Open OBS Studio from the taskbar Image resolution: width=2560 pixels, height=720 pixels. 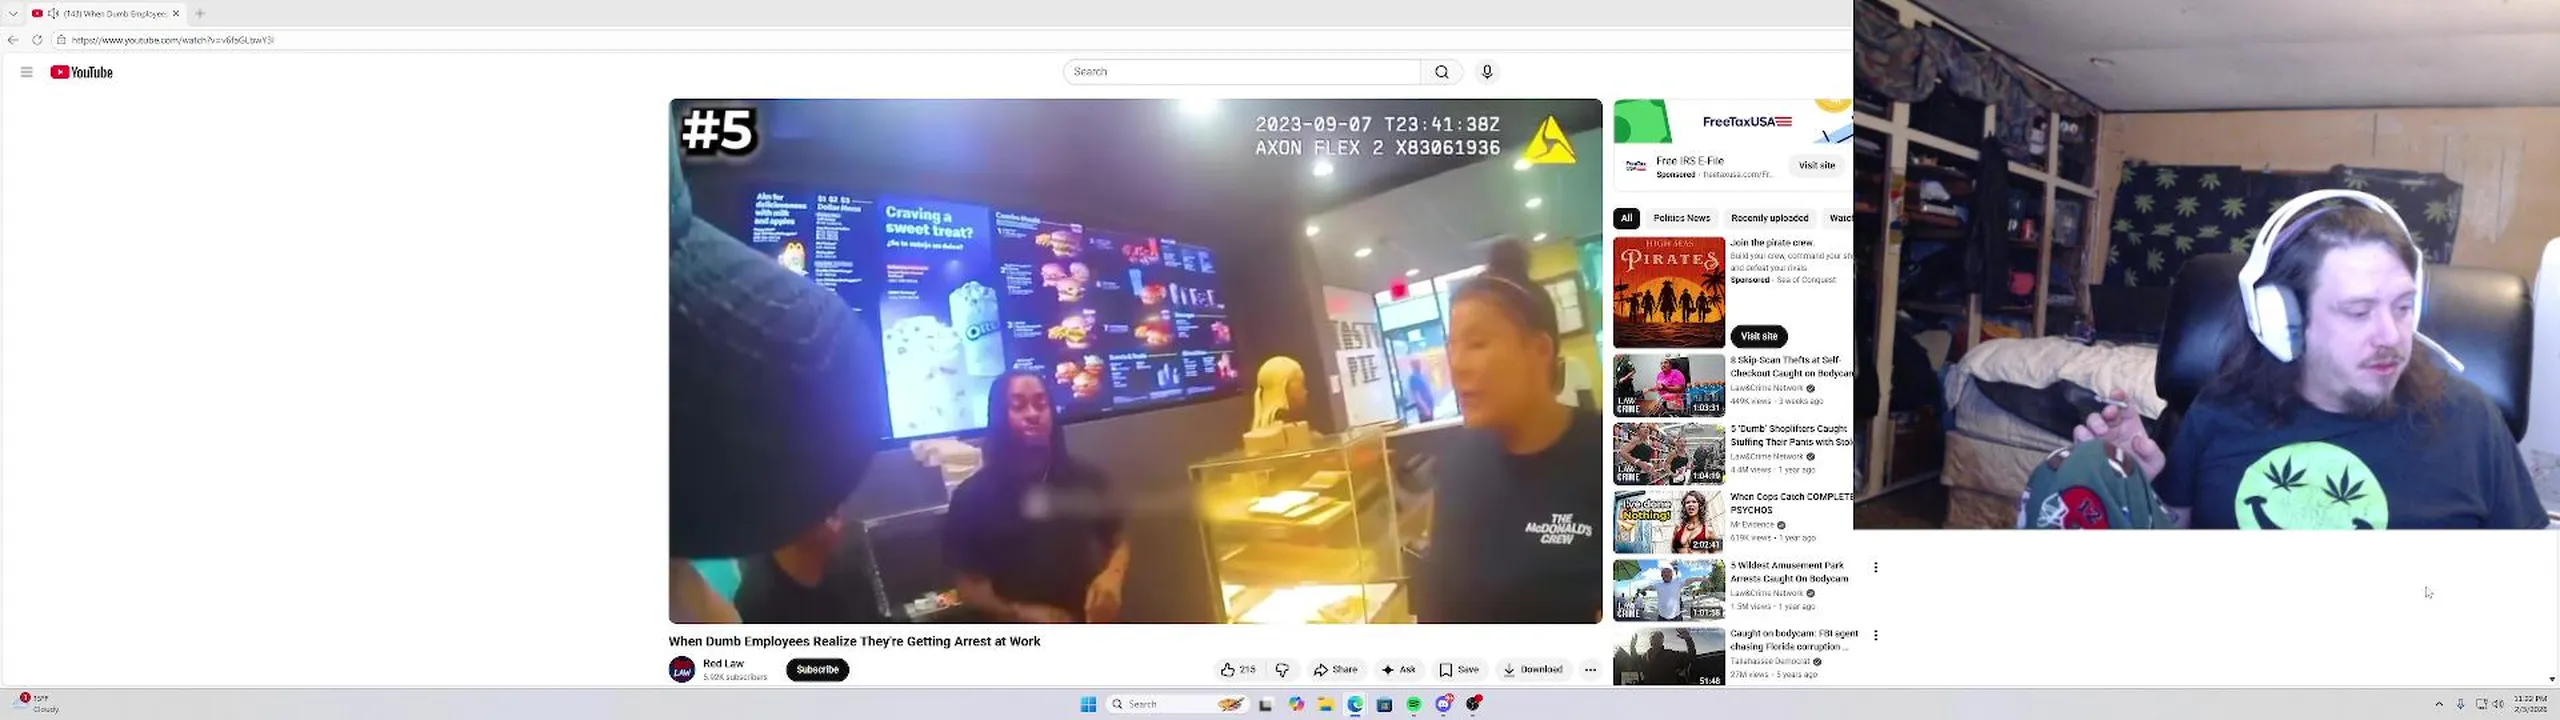coord(1473,705)
